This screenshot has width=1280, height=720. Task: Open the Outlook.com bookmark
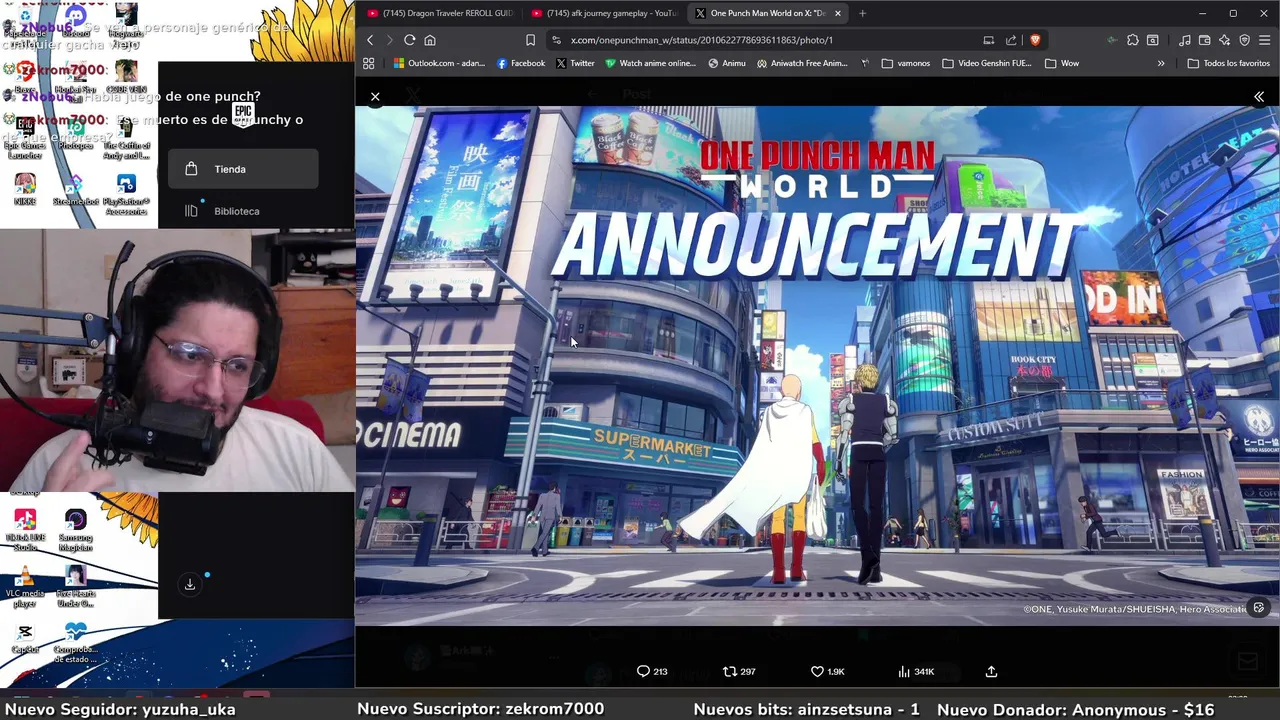439,63
